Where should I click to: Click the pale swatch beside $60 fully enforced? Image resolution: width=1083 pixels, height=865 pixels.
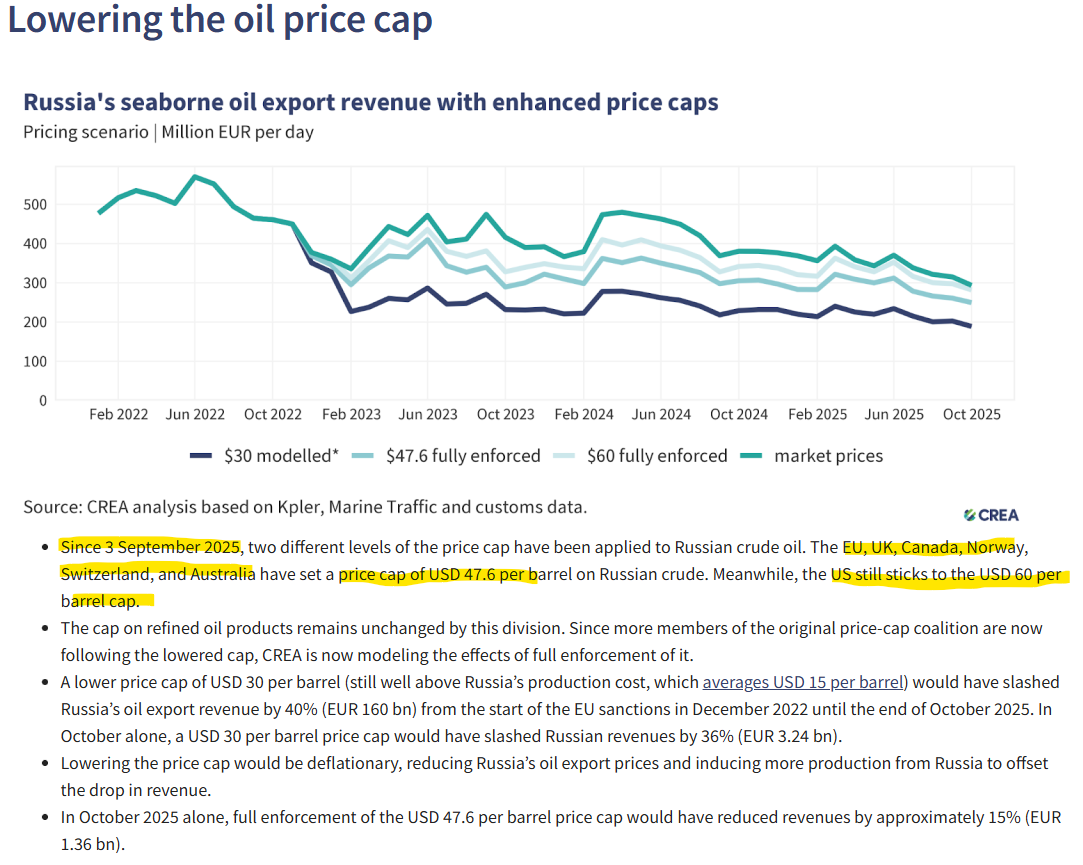[567, 456]
